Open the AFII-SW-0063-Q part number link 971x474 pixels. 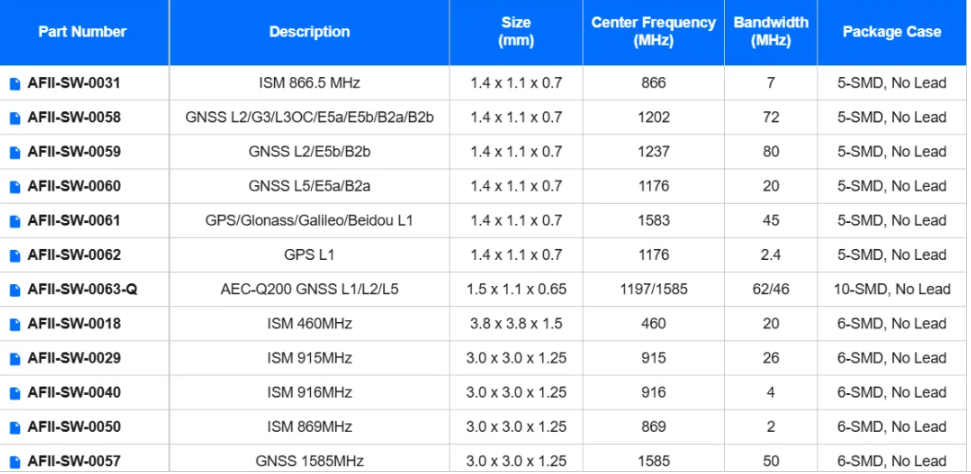82,289
